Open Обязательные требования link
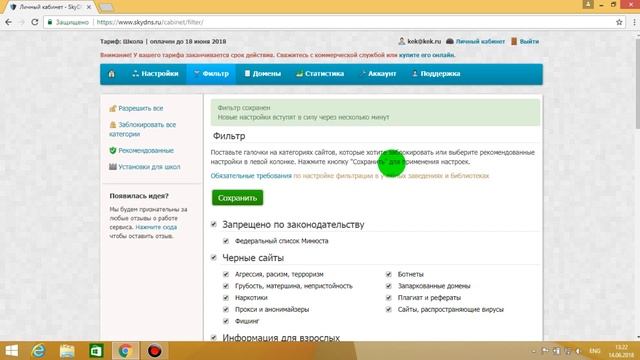640x360 pixels. (x=251, y=176)
